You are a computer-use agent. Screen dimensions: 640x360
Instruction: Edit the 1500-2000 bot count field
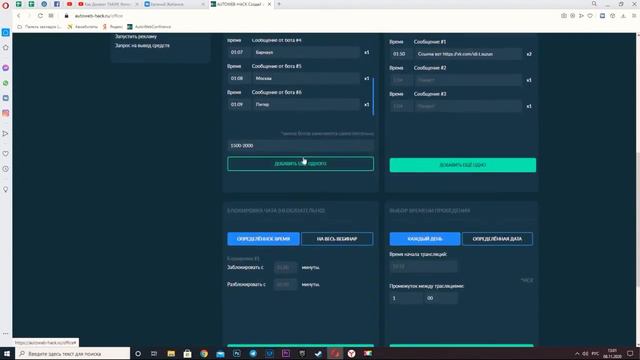[x=300, y=146]
